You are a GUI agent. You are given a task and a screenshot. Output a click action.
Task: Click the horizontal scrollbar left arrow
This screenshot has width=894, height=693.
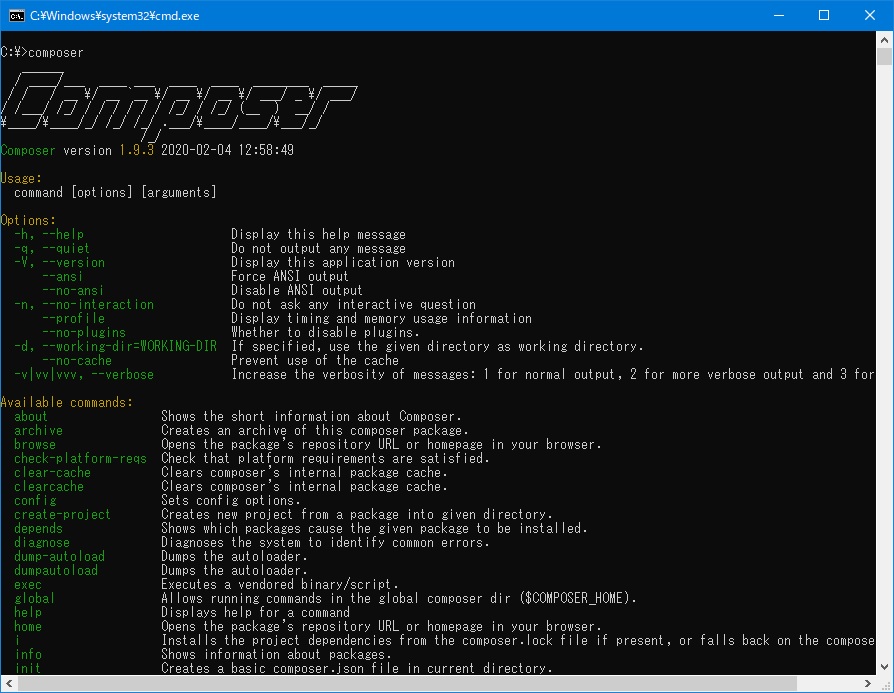(9, 683)
